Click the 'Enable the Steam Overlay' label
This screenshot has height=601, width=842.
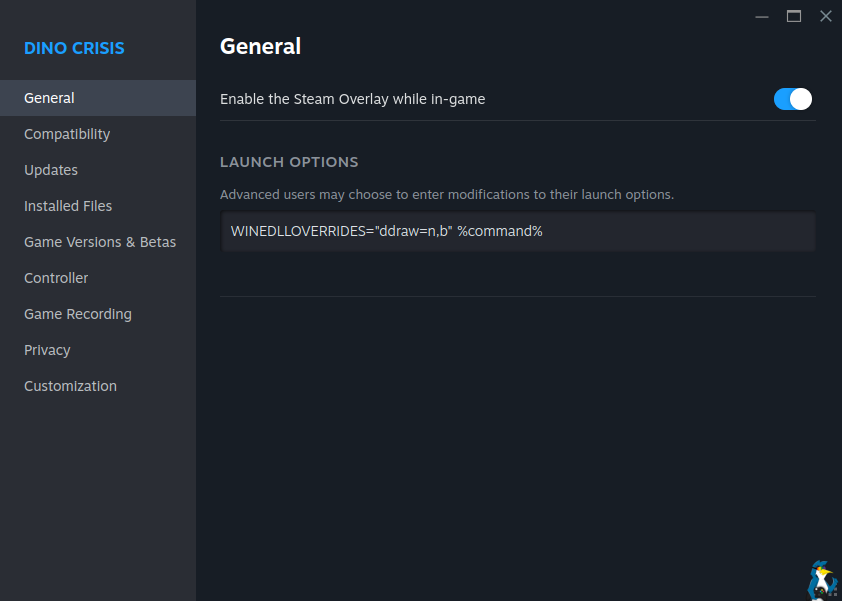click(352, 99)
